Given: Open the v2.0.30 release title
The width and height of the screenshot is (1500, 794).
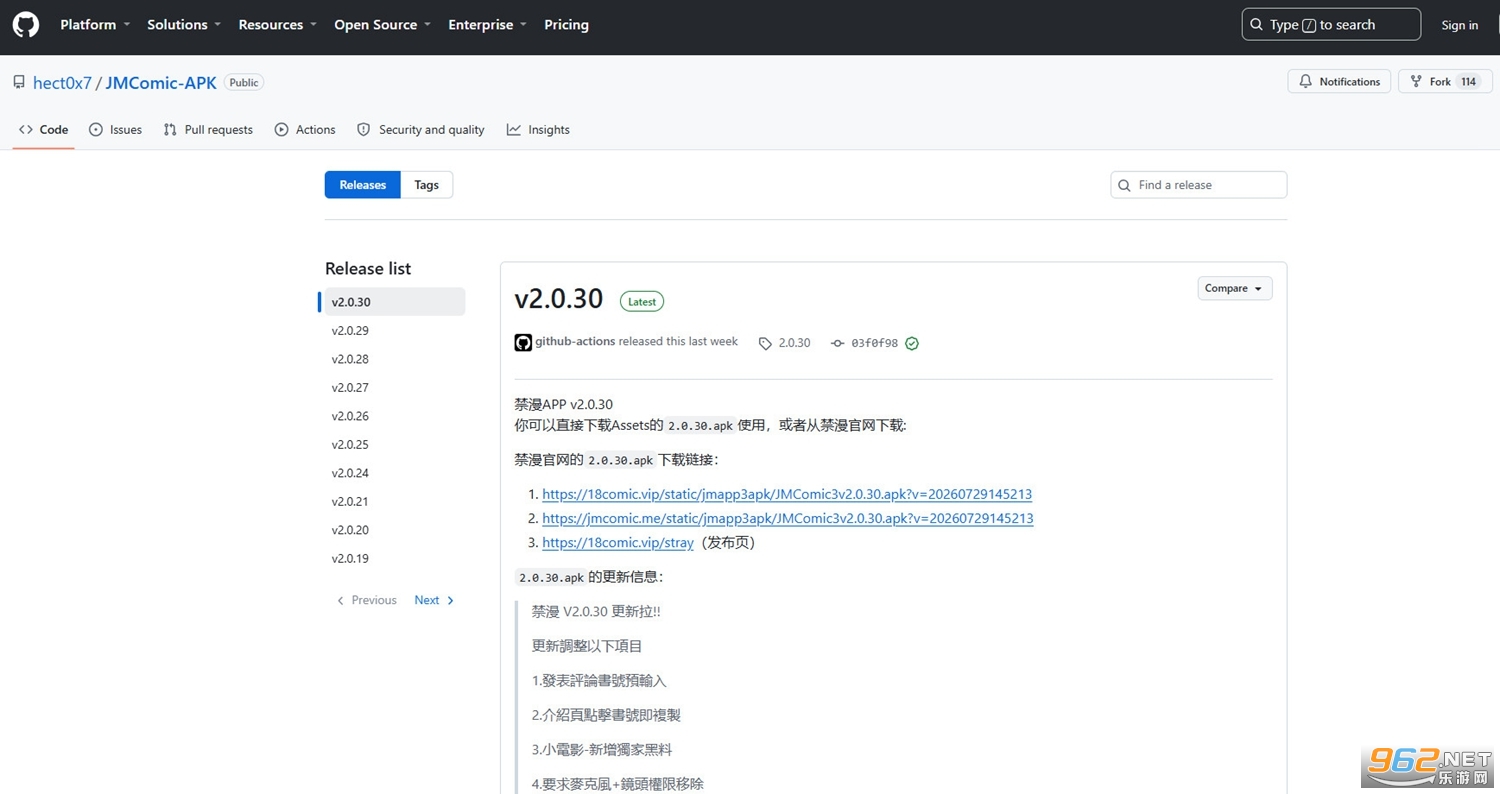Looking at the screenshot, I should [x=559, y=299].
